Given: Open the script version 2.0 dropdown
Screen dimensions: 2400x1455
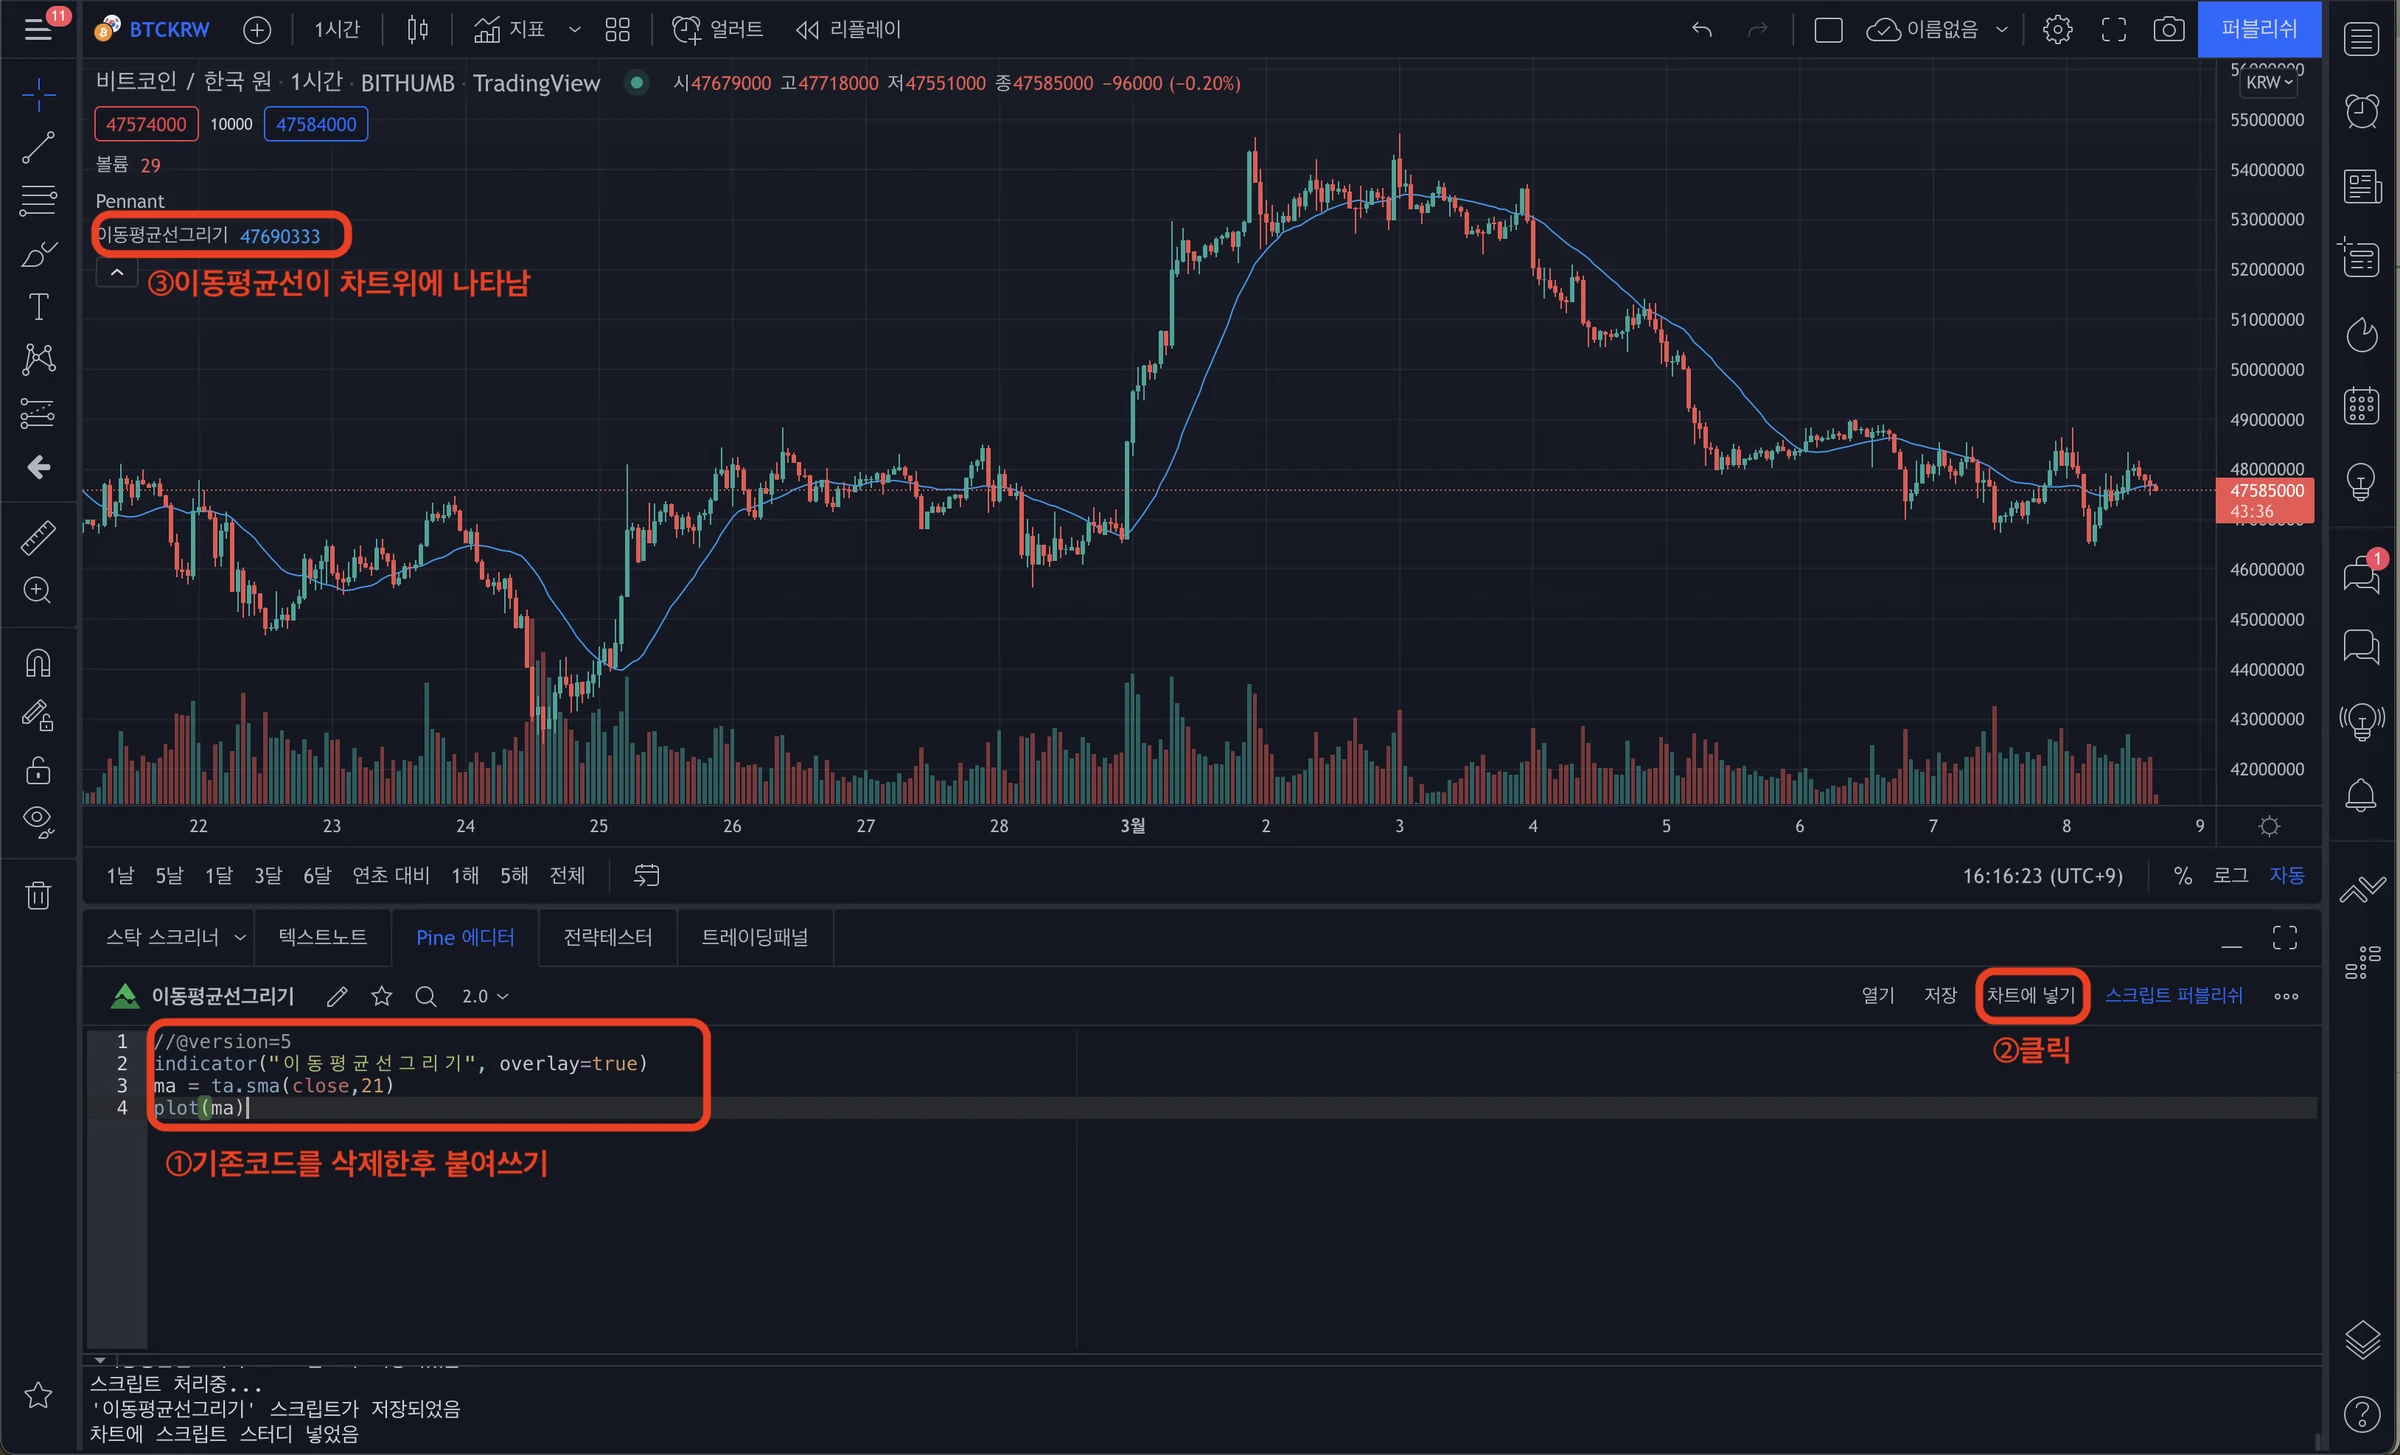Looking at the screenshot, I should coord(485,996).
